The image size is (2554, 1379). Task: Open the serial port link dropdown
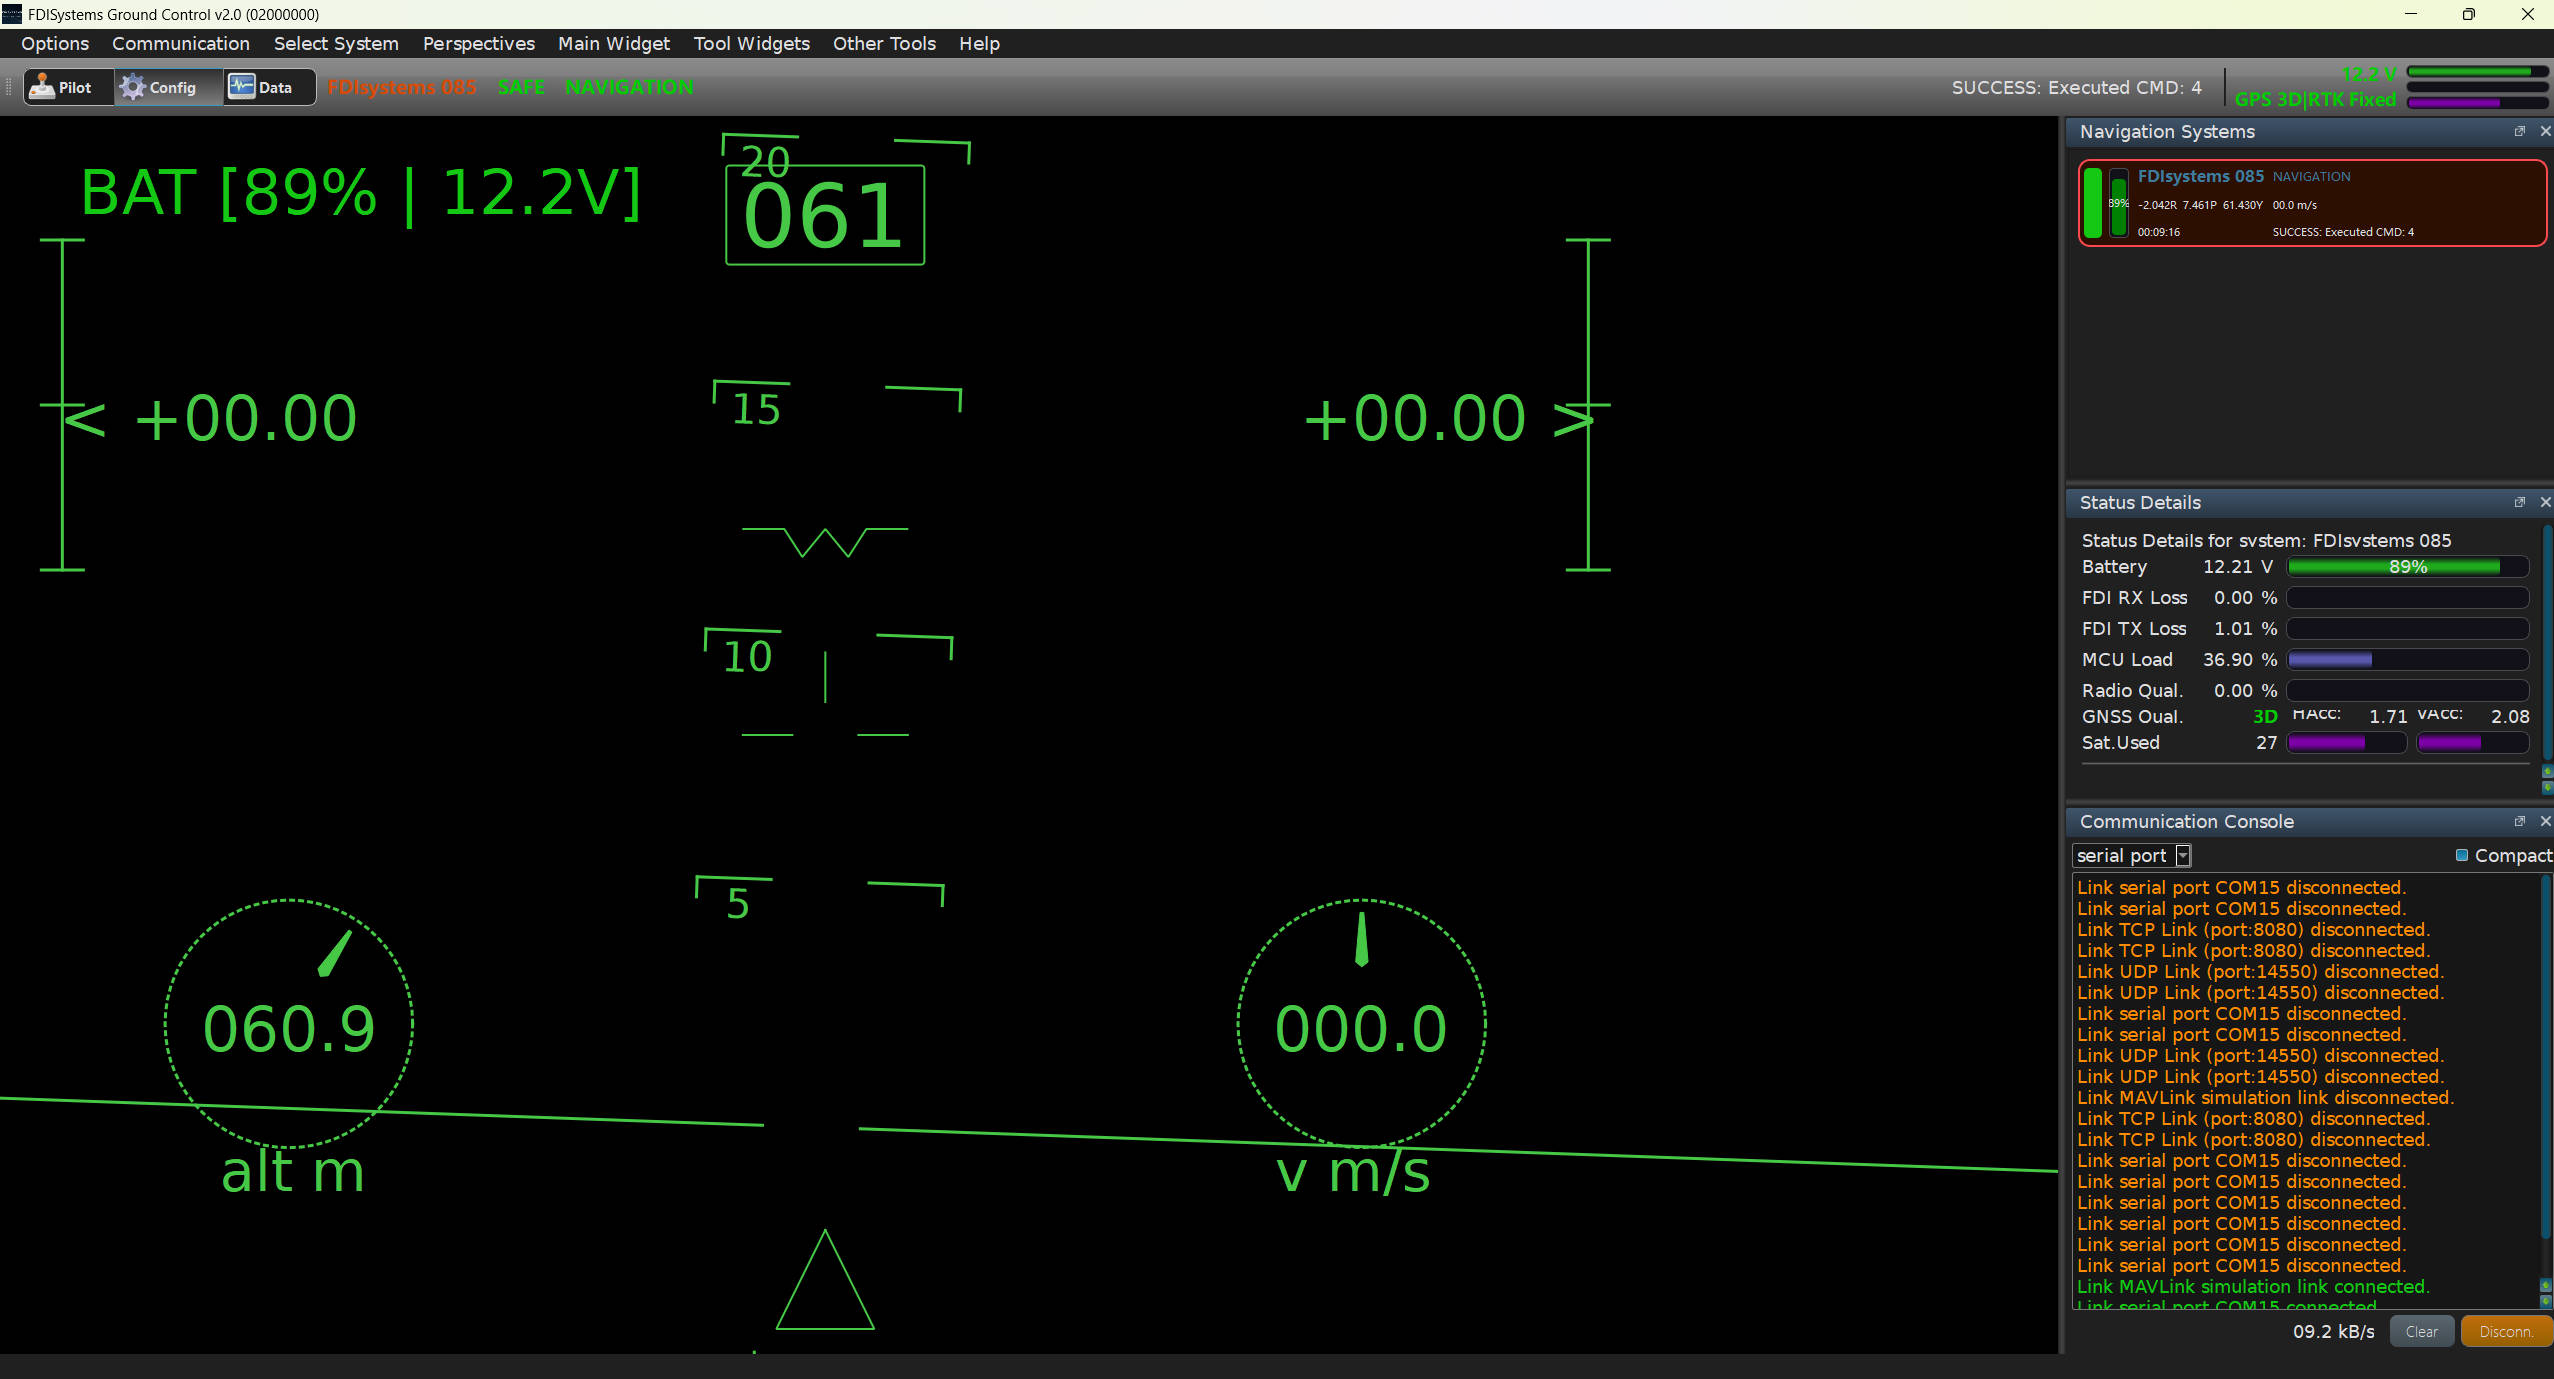[2132, 855]
